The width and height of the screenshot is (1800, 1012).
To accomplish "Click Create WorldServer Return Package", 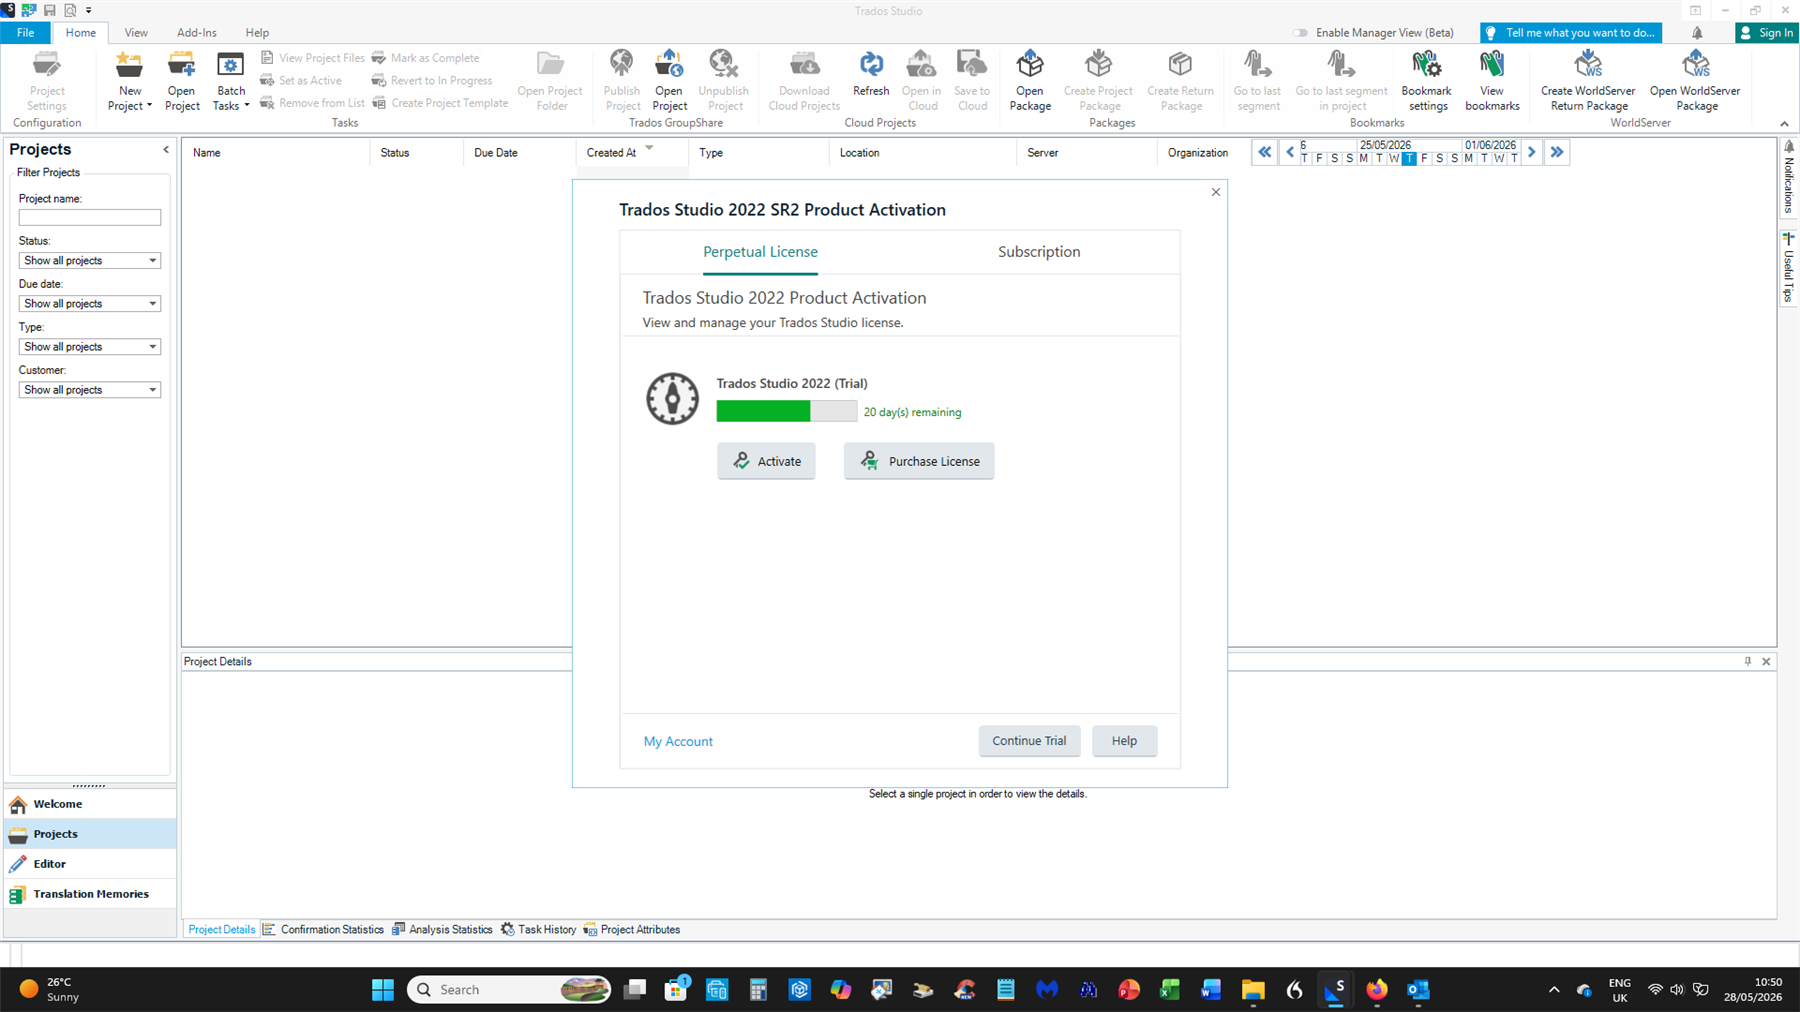I will coord(1588,81).
